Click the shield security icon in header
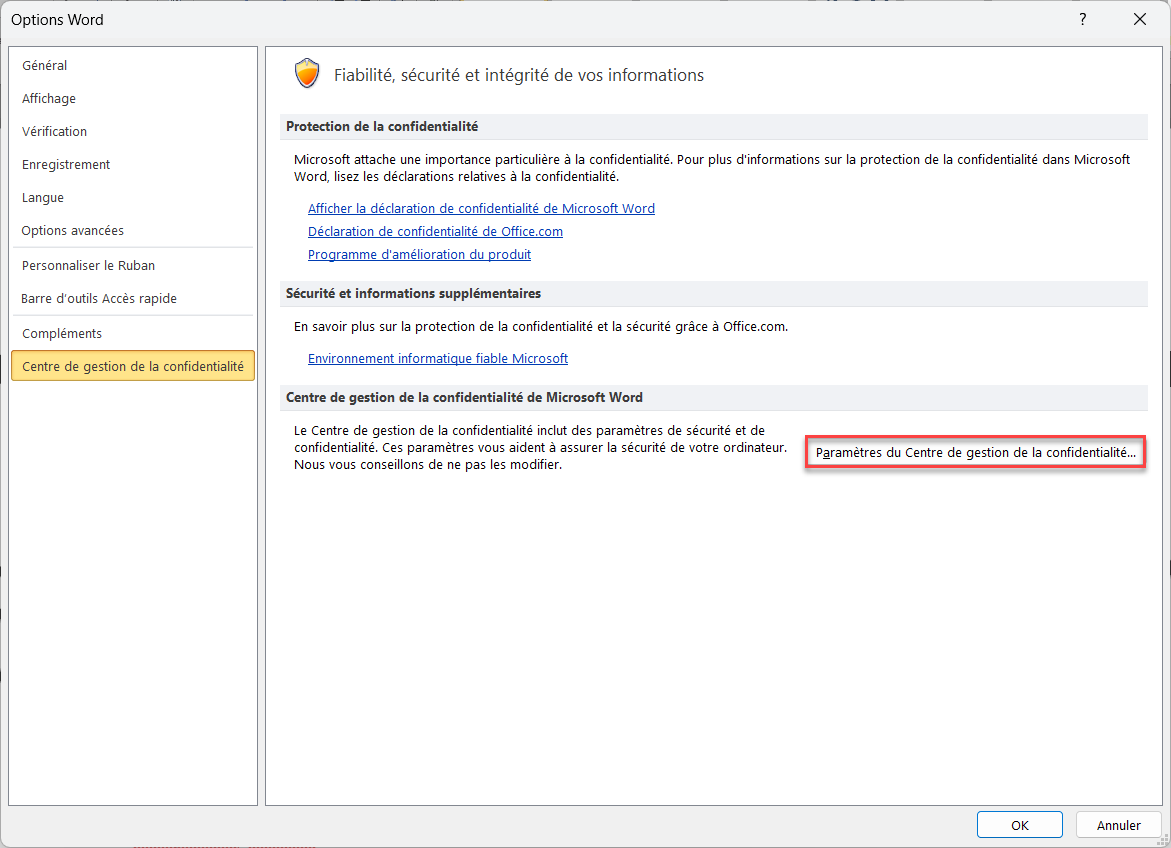The image size is (1171, 848). coord(306,74)
